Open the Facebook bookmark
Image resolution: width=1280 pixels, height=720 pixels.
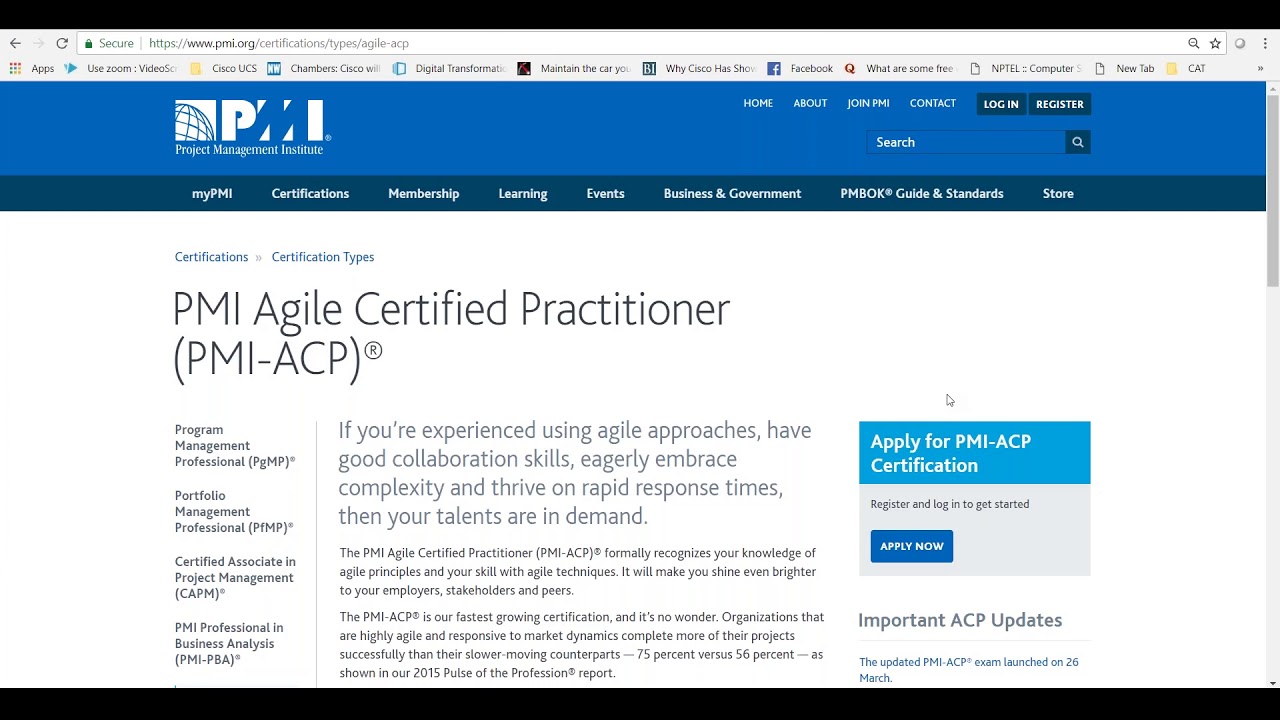tap(800, 68)
